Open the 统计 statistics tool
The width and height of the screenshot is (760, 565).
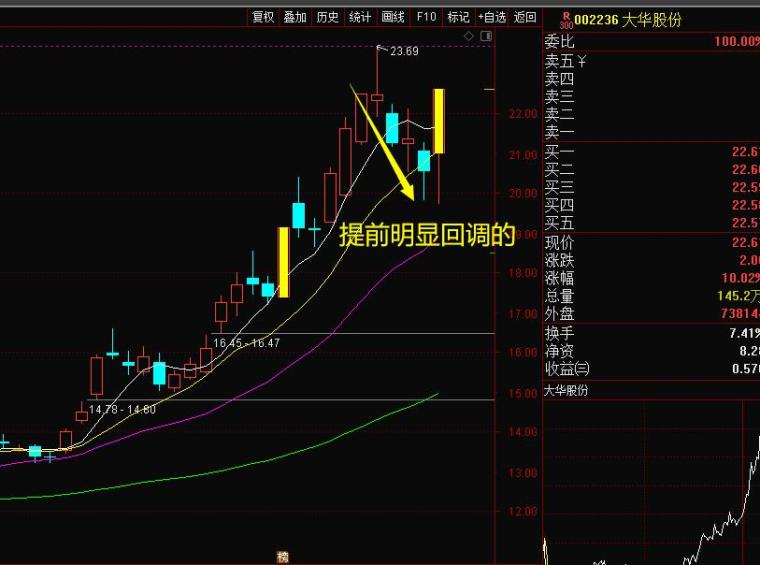(360, 17)
